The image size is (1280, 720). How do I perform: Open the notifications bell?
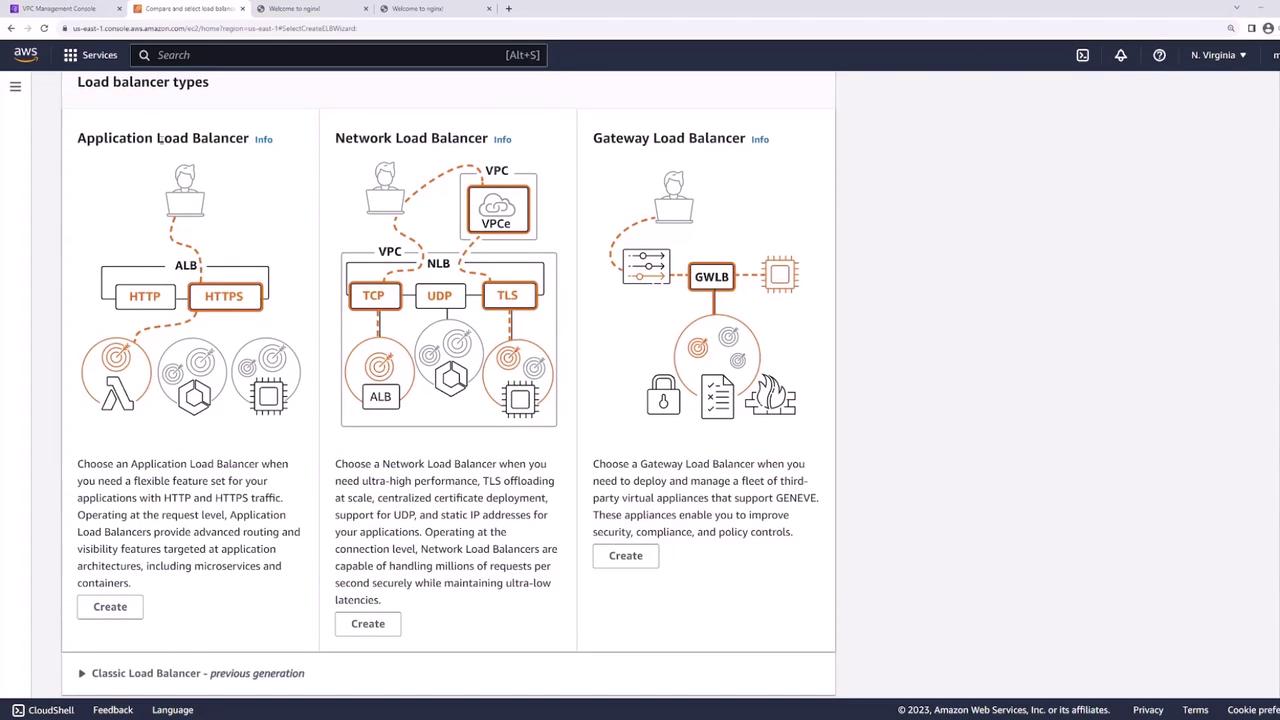pos(1121,55)
